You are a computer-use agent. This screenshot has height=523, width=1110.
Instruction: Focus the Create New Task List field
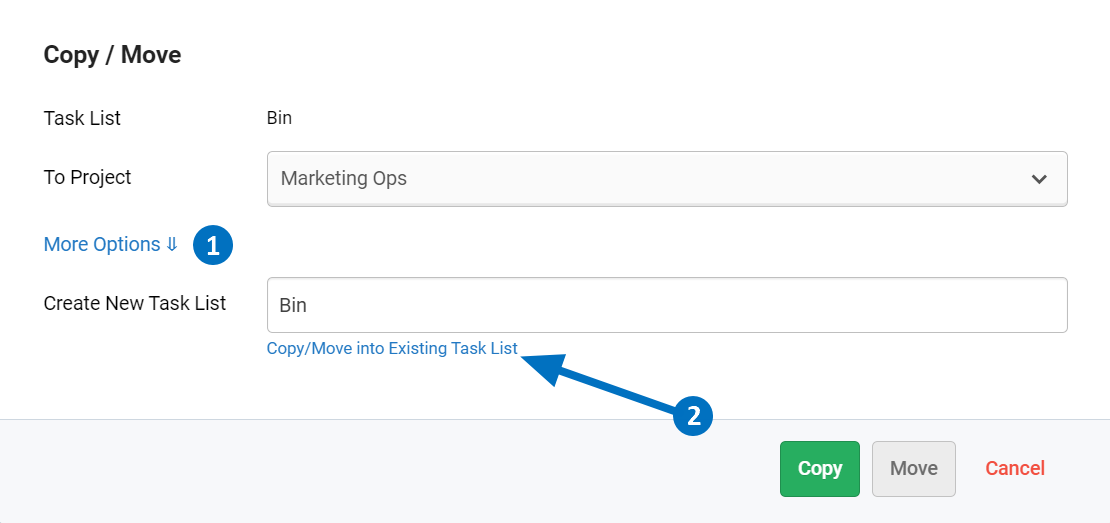tap(666, 305)
